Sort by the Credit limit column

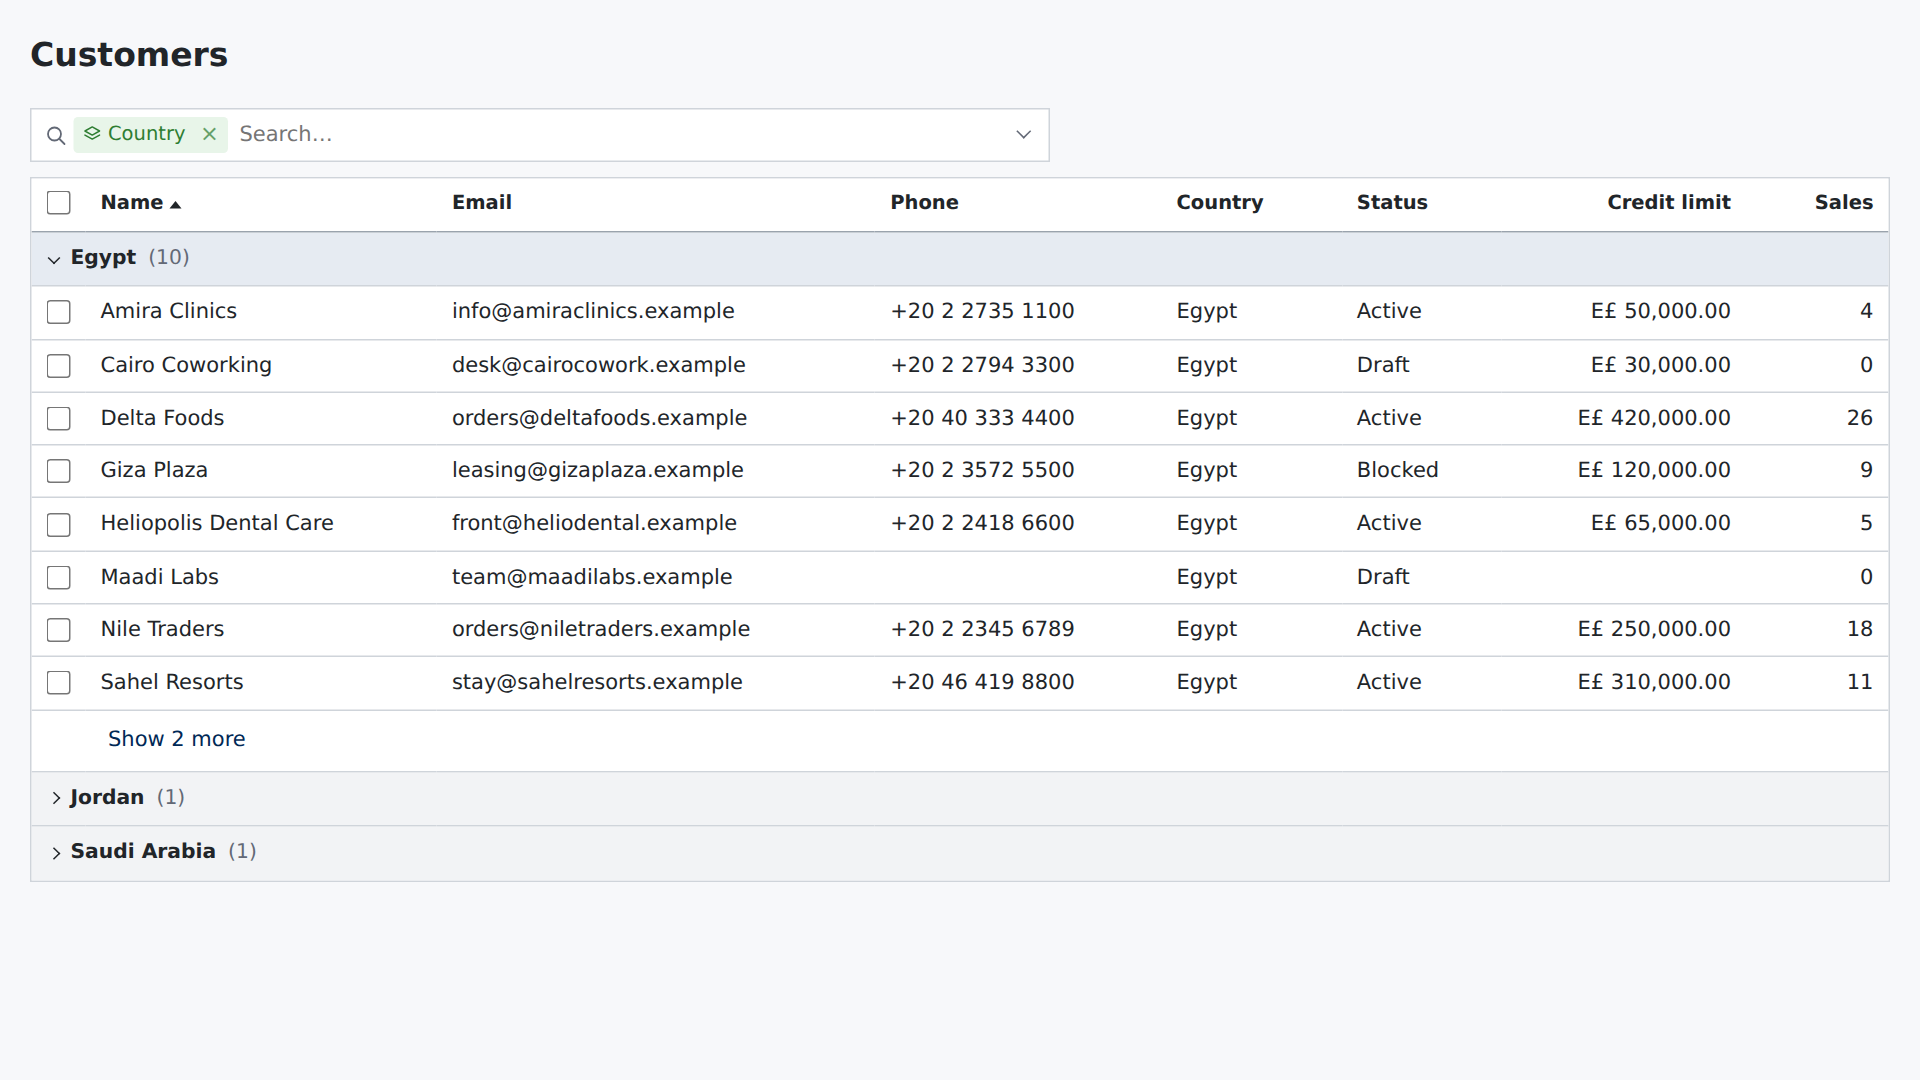click(x=1668, y=202)
